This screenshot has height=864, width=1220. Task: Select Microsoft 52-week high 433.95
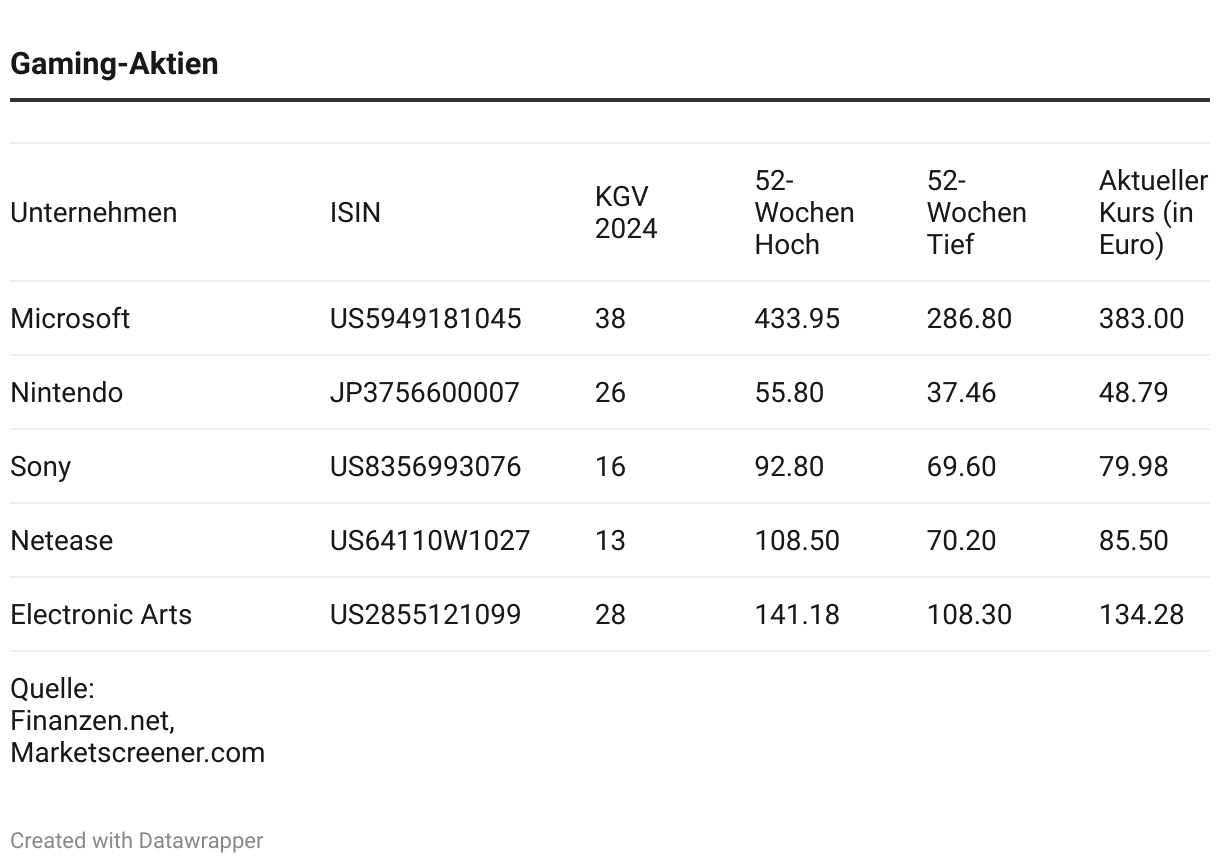797,318
